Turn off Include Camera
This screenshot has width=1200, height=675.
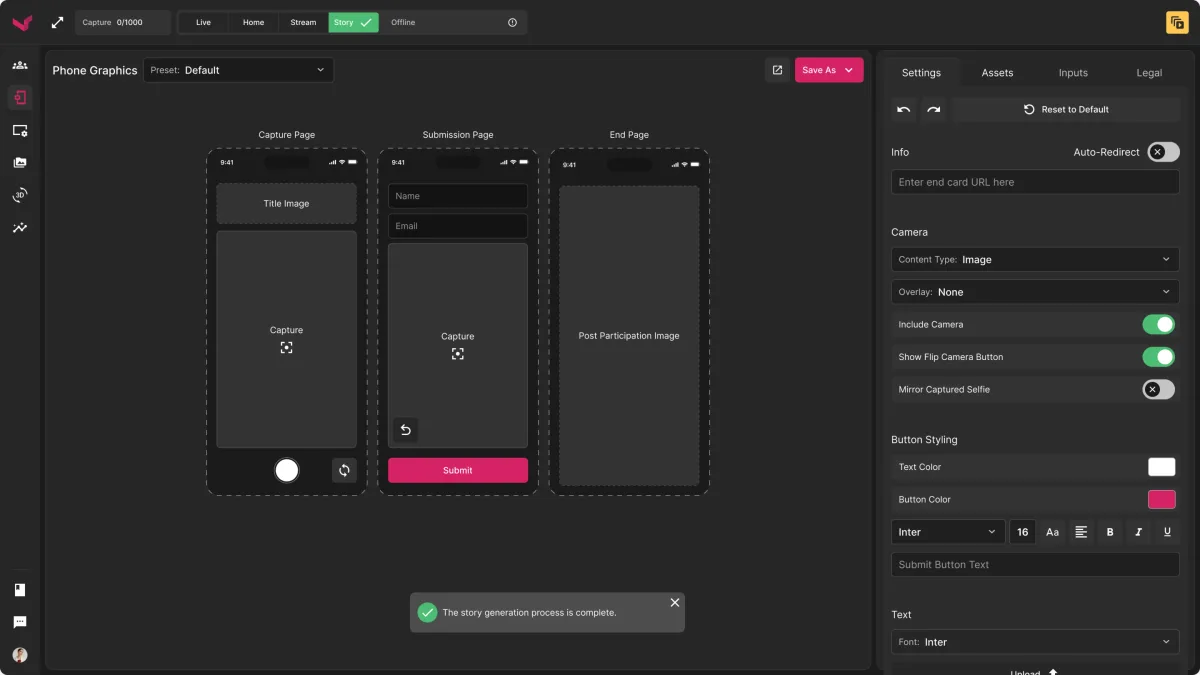click(1159, 324)
